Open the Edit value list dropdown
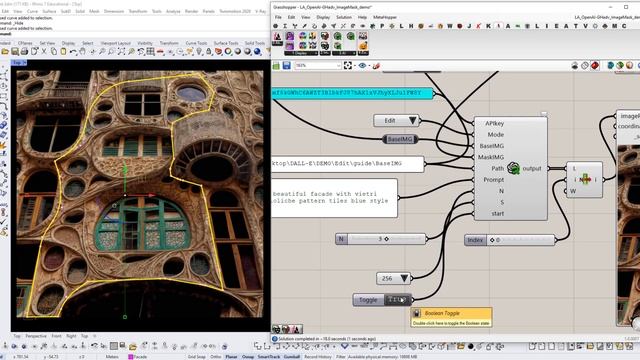 click(x=413, y=120)
